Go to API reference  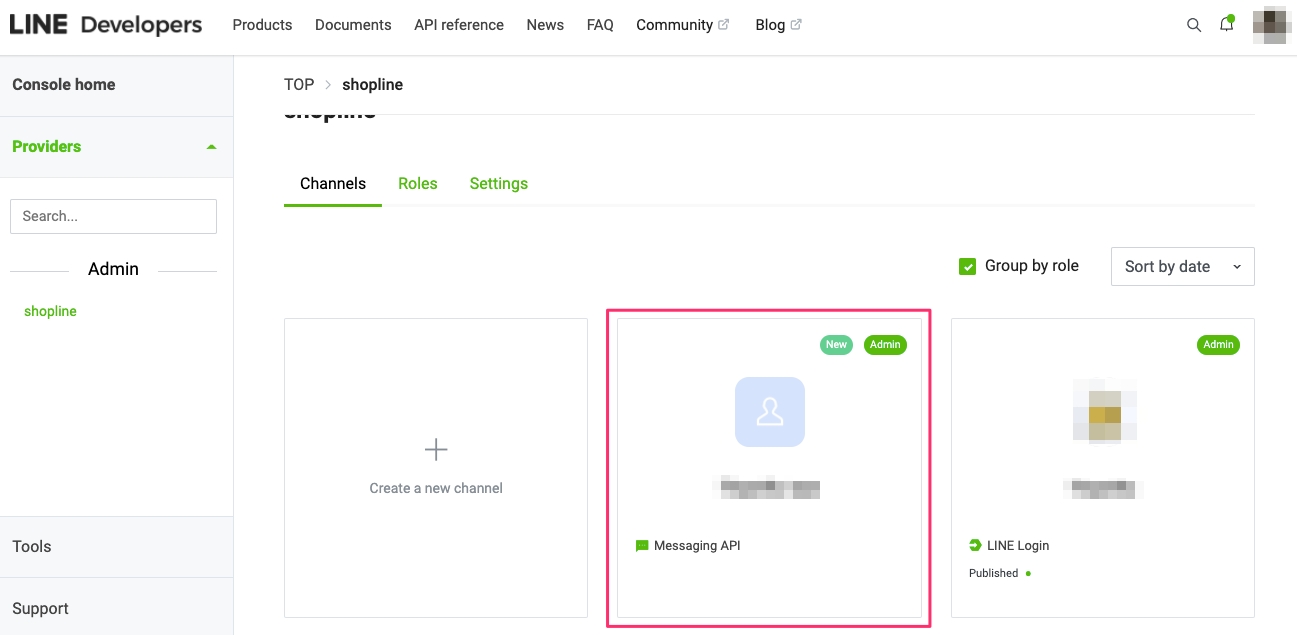click(x=459, y=25)
